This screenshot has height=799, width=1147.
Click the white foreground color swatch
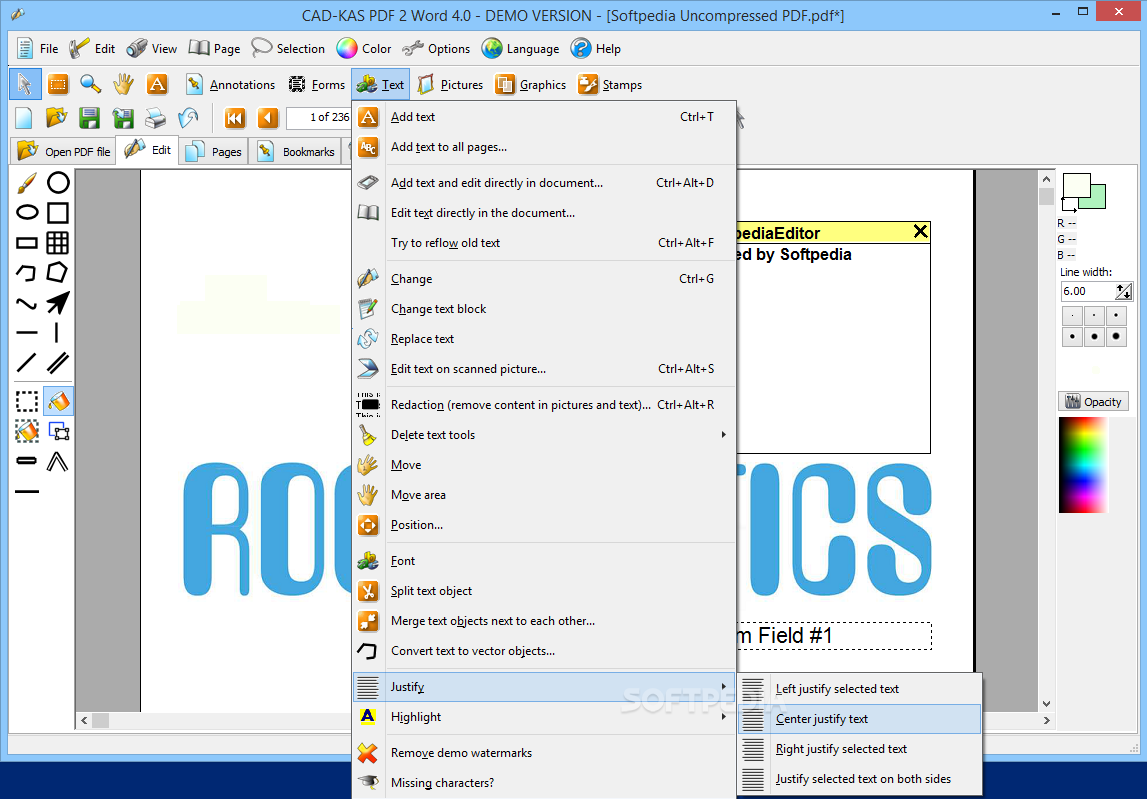point(1075,185)
